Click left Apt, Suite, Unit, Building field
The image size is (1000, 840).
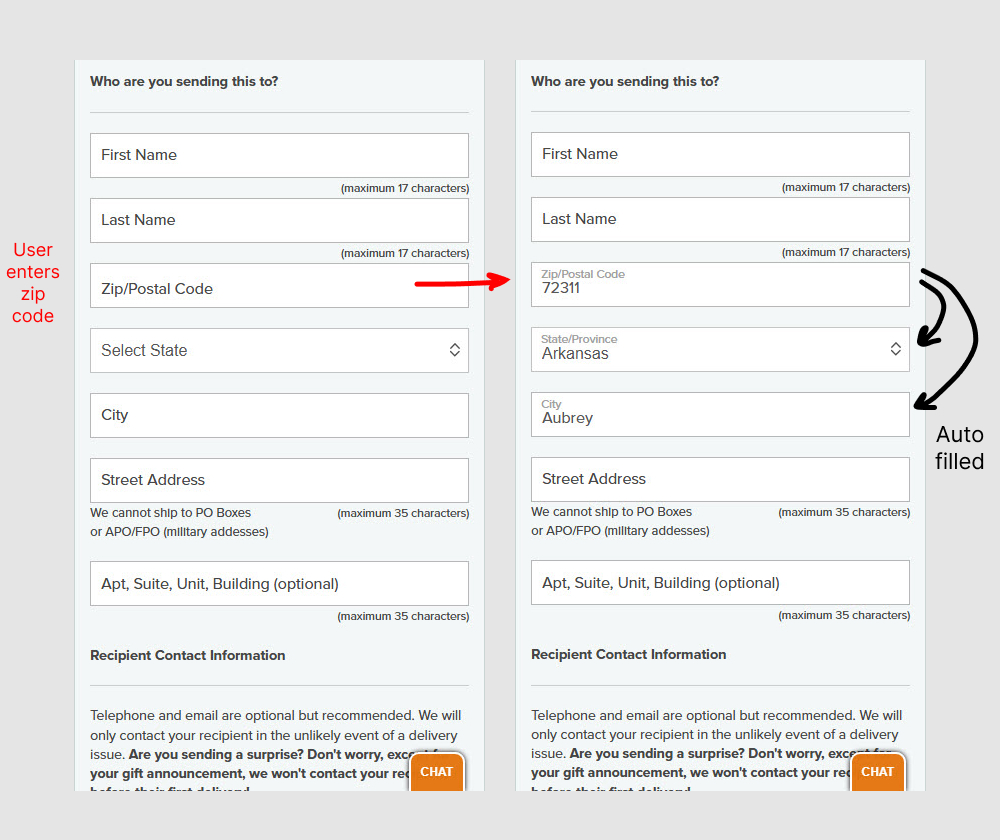pos(279,584)
